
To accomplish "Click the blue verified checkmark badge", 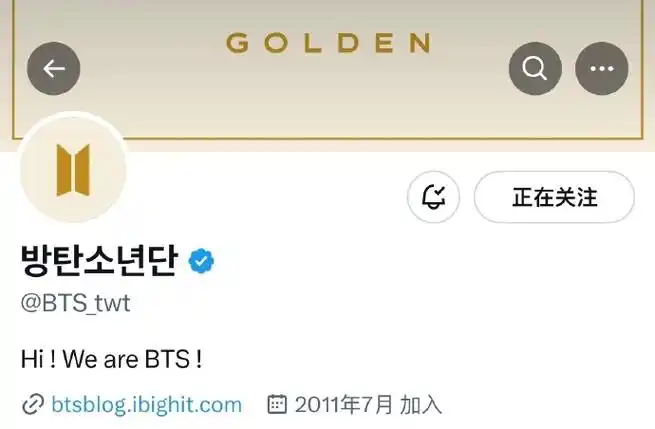I will point(201,261).
